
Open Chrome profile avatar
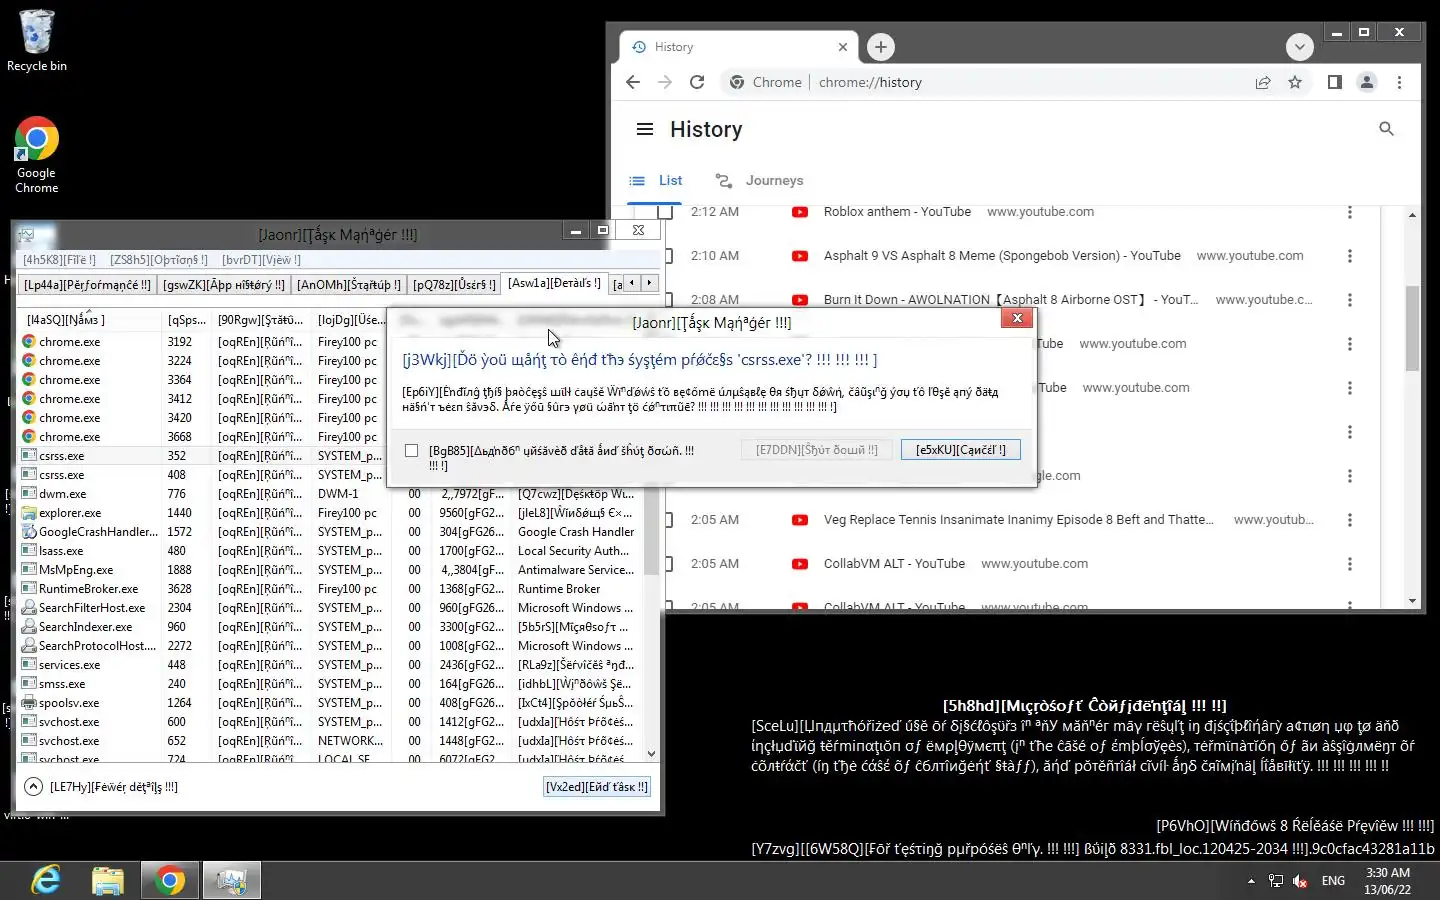[x=1366, y=82]
